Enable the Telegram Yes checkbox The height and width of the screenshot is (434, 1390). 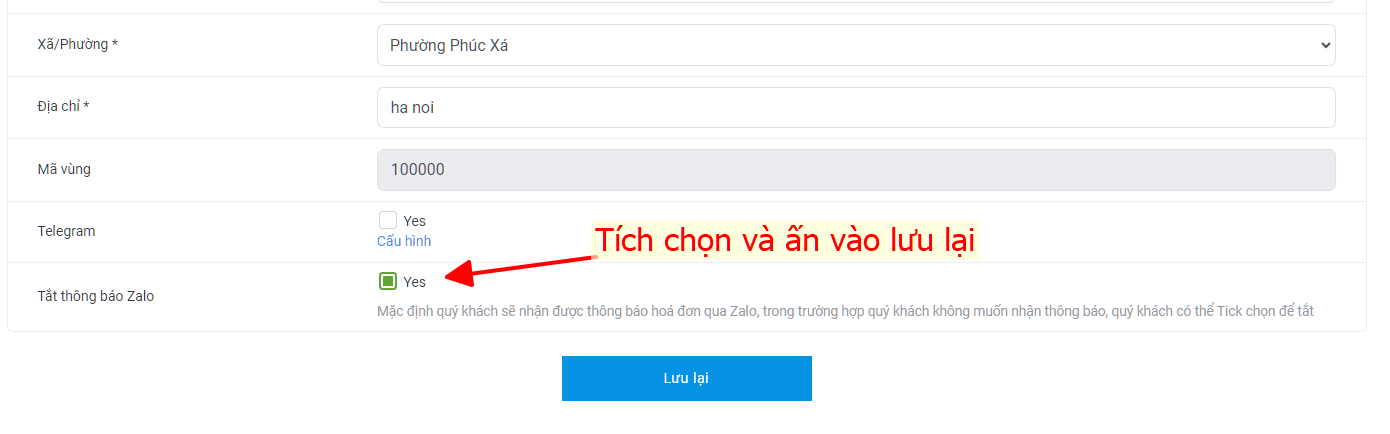(388, 220)
